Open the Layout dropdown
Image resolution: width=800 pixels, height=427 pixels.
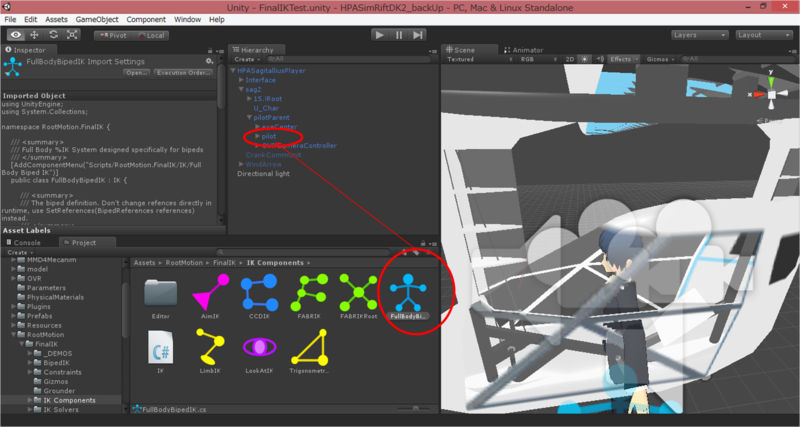point(764,35)
